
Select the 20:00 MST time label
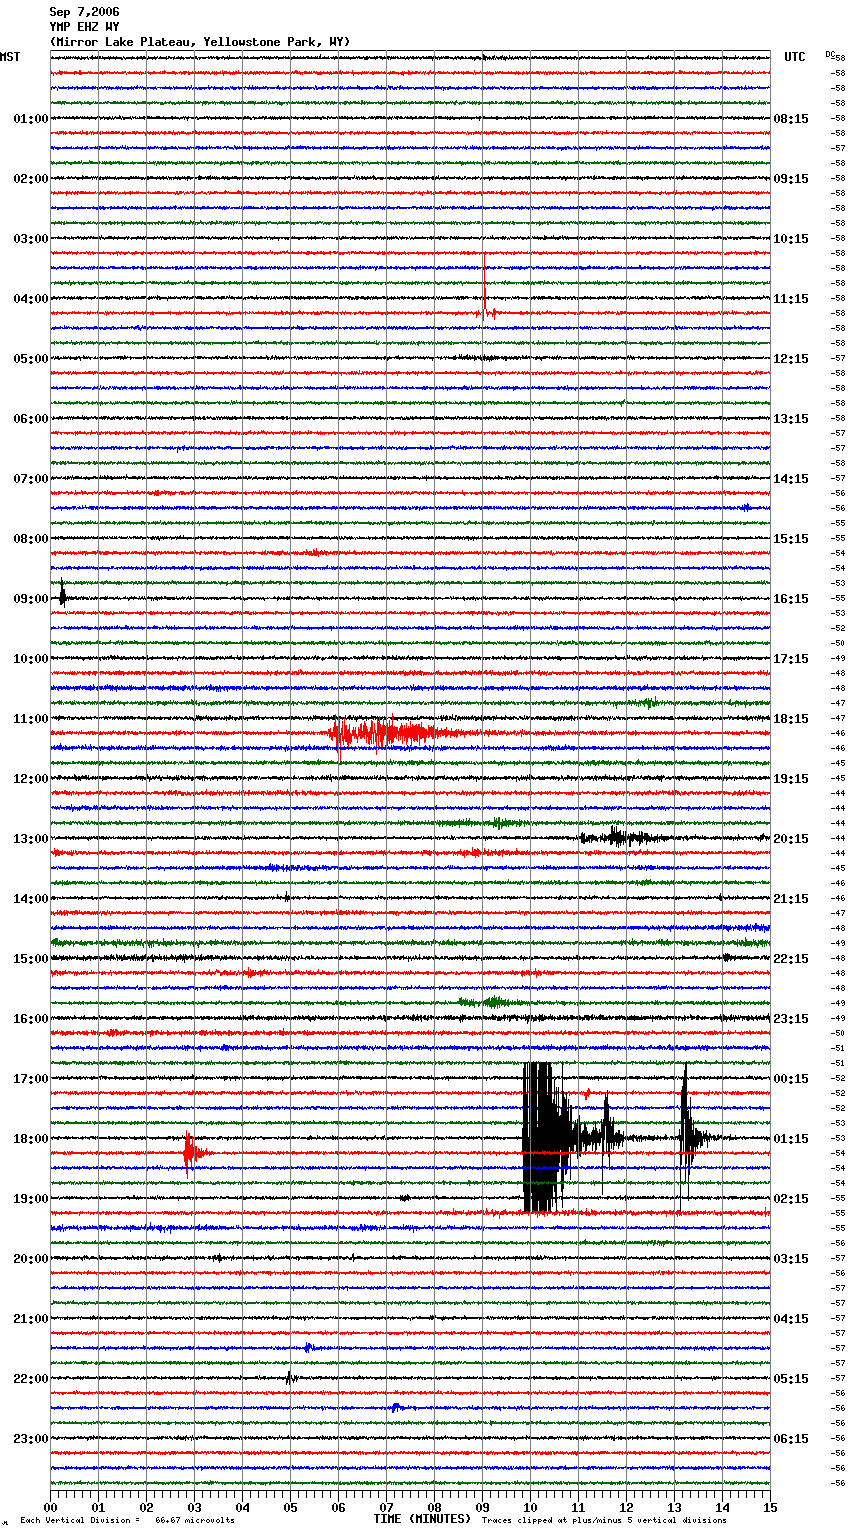tap(30, 1259)
